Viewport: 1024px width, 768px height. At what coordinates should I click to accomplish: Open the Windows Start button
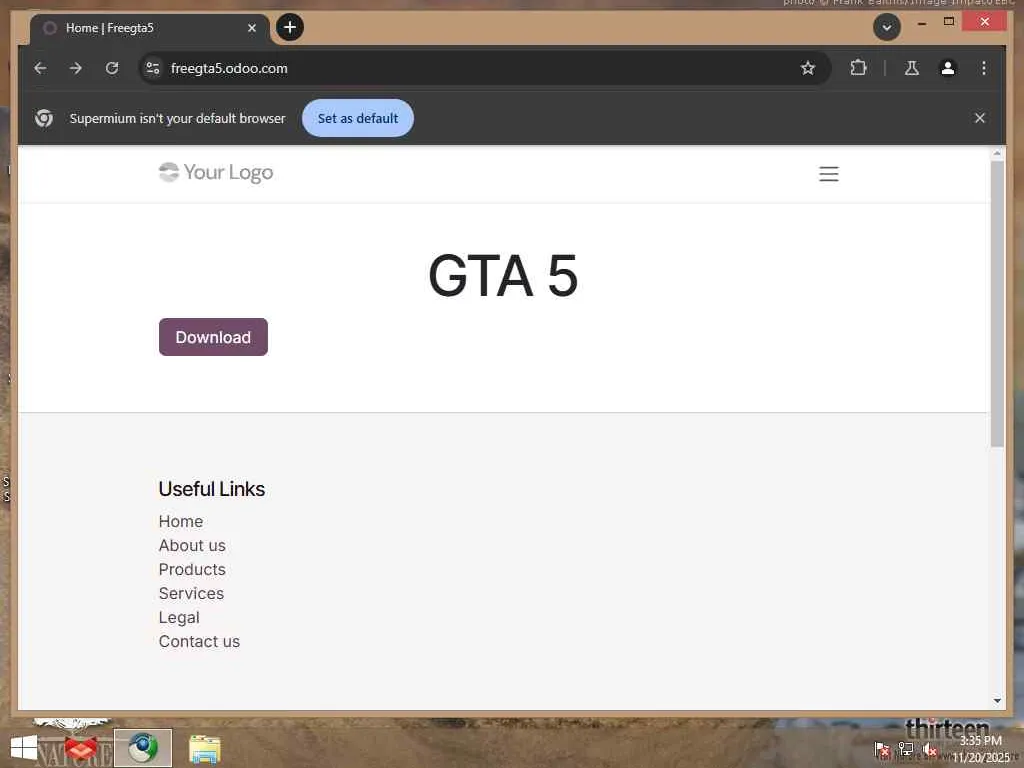coord(24,748)
